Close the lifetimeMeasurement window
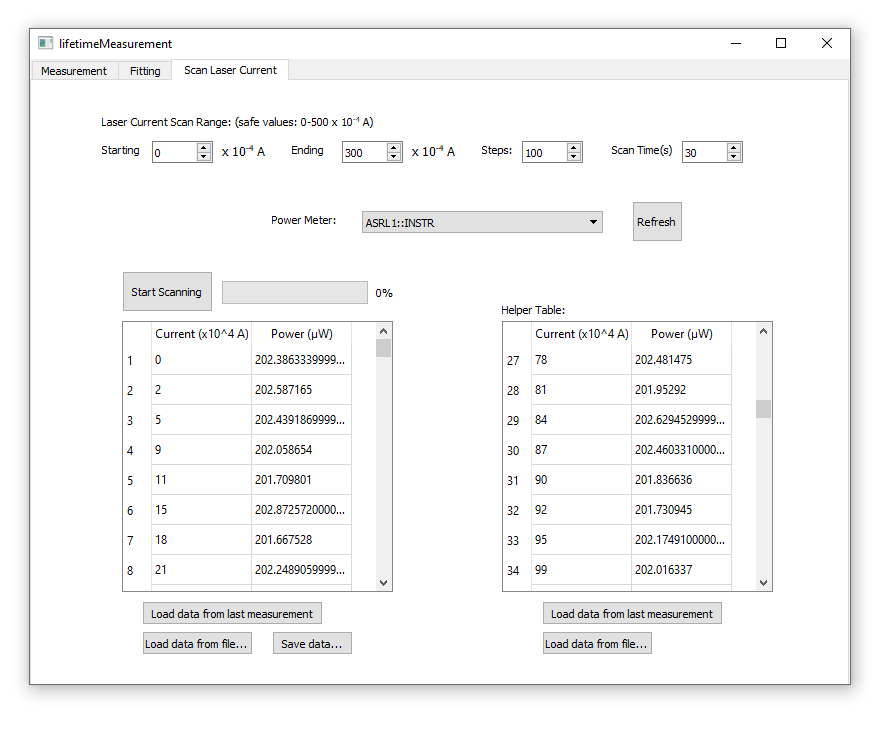 826,43
